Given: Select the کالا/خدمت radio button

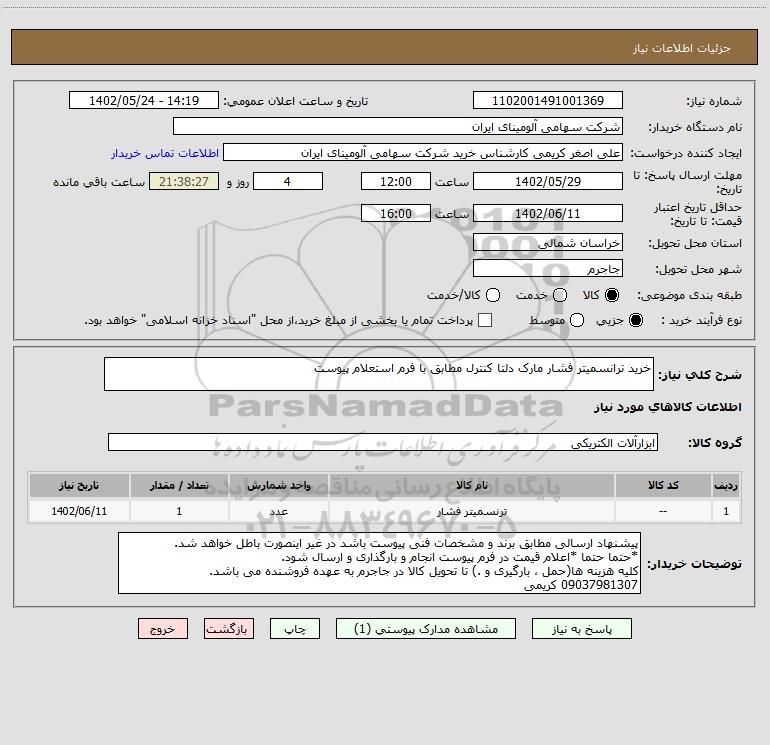Looking at the screenshot, I should tap(493, 295).
